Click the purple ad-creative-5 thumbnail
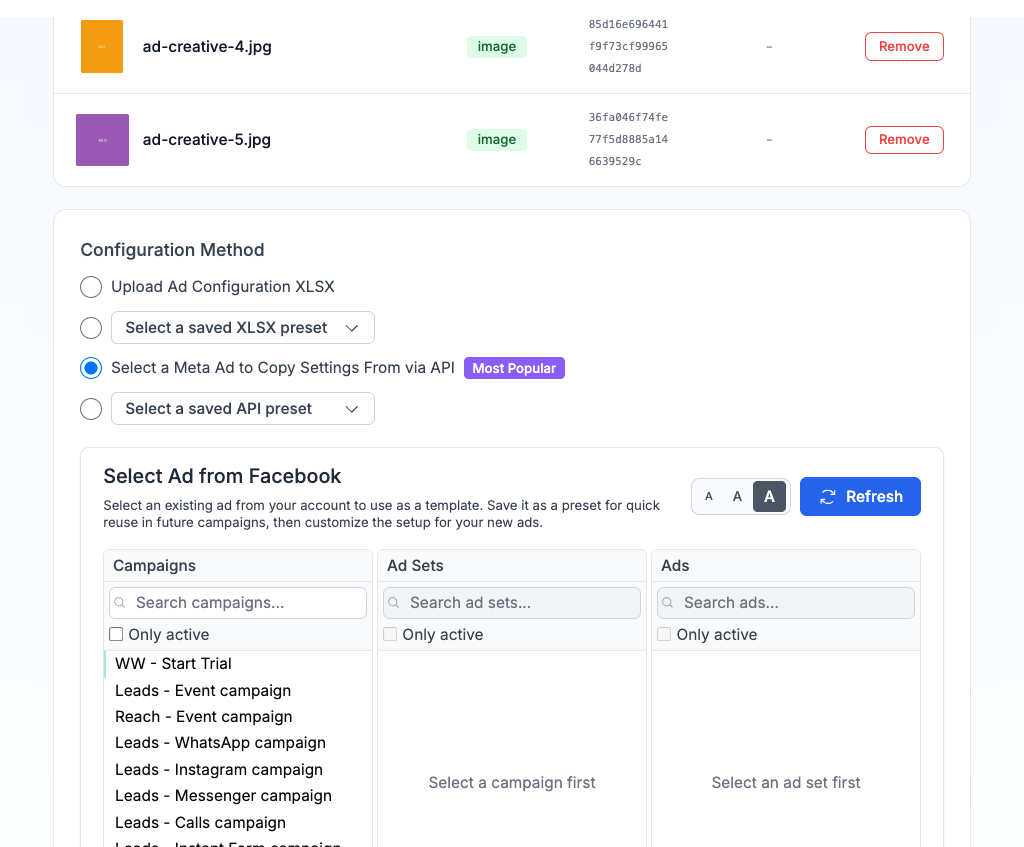 point(102,140)
